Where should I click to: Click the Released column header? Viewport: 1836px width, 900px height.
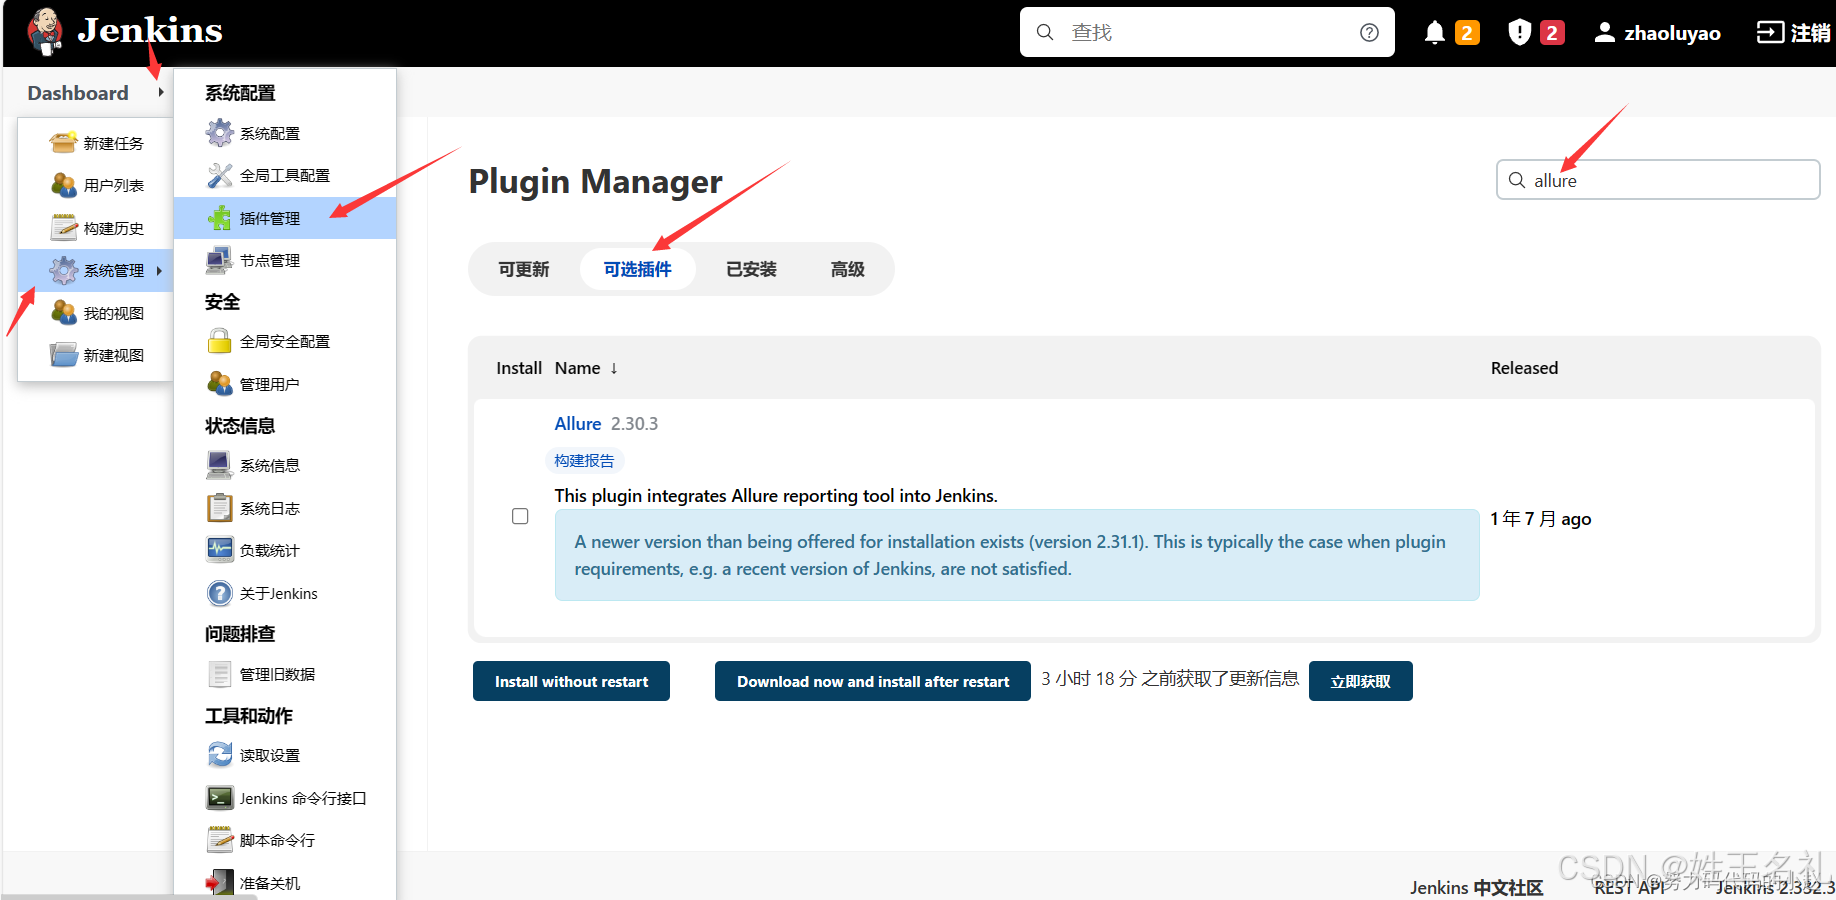pyautogui.click(x=1524, y=368)
